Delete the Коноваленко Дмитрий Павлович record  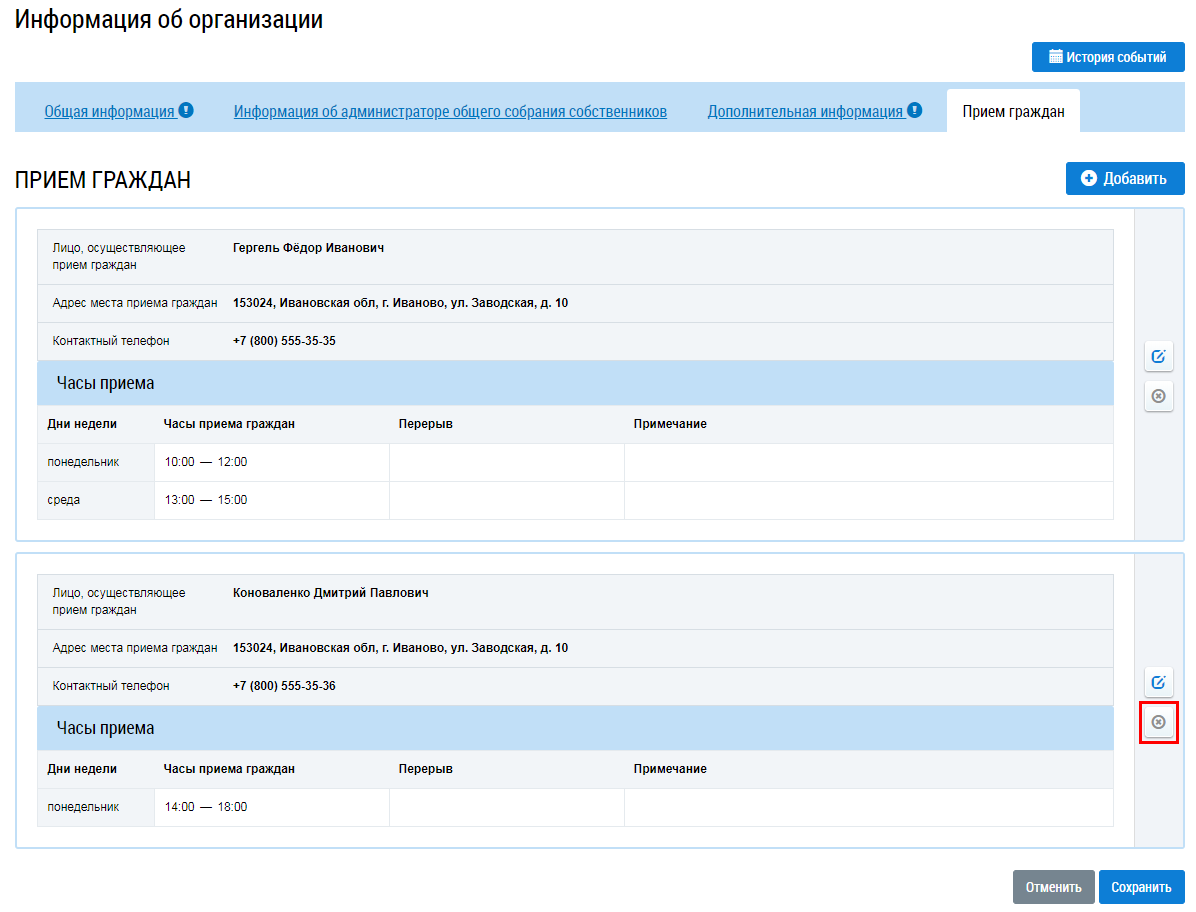pos(1158,722)
